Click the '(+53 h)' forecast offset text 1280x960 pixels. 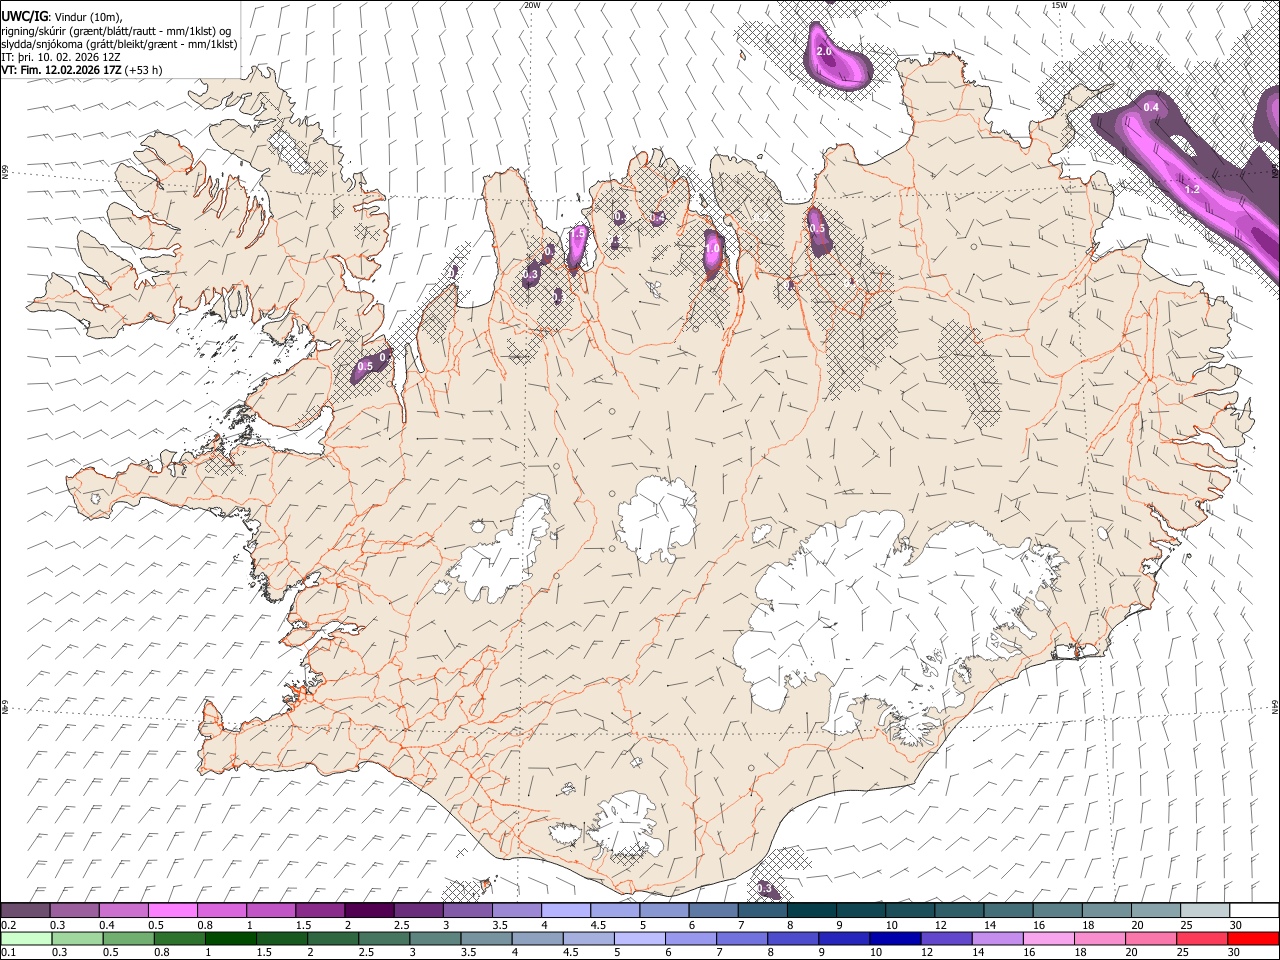(x=144, y=70)
